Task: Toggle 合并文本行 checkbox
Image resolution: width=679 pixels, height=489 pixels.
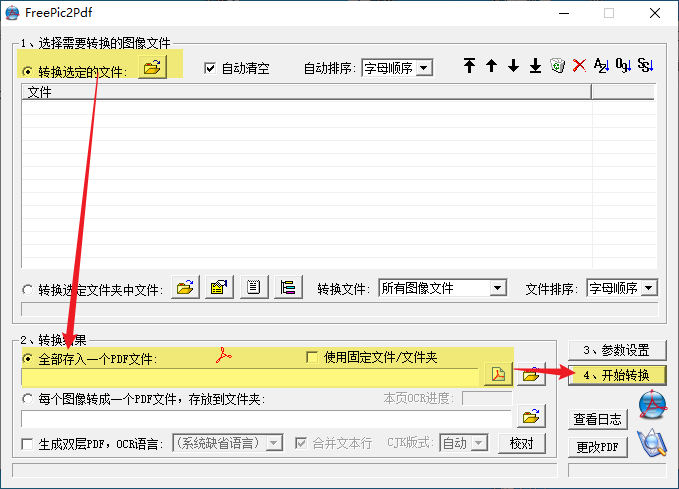Action: click(x=301, y=443)
